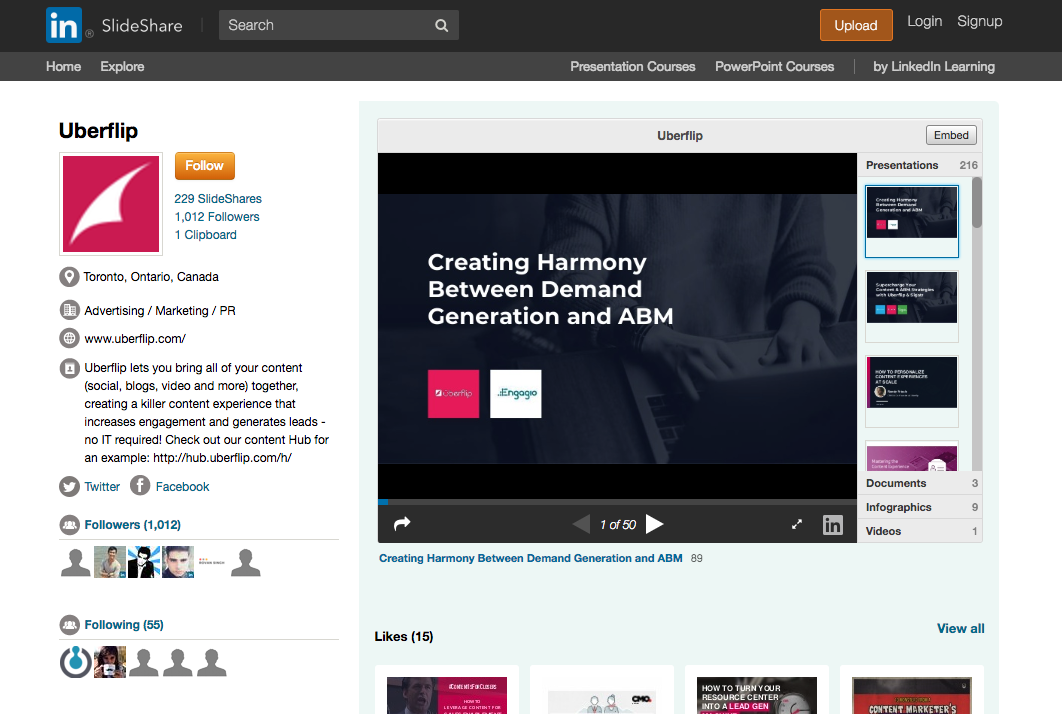Toggle fullscreen view of the presentation
This screenshot has height=714, width=1062.
(x=797, y=524)
